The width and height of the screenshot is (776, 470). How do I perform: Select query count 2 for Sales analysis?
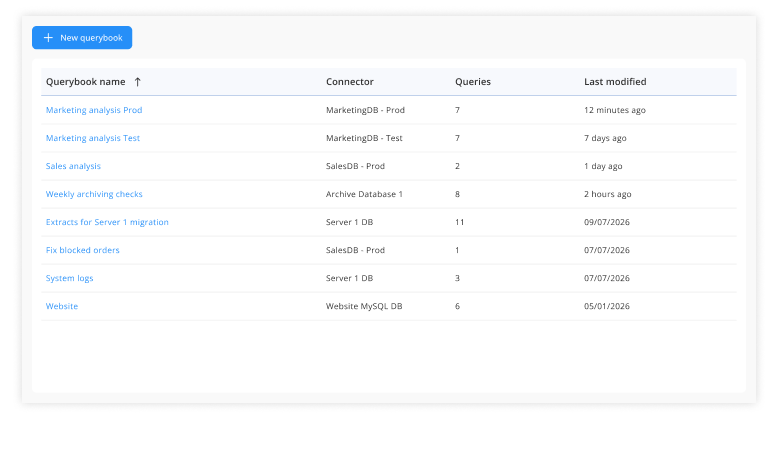click(x=457, y=166)
